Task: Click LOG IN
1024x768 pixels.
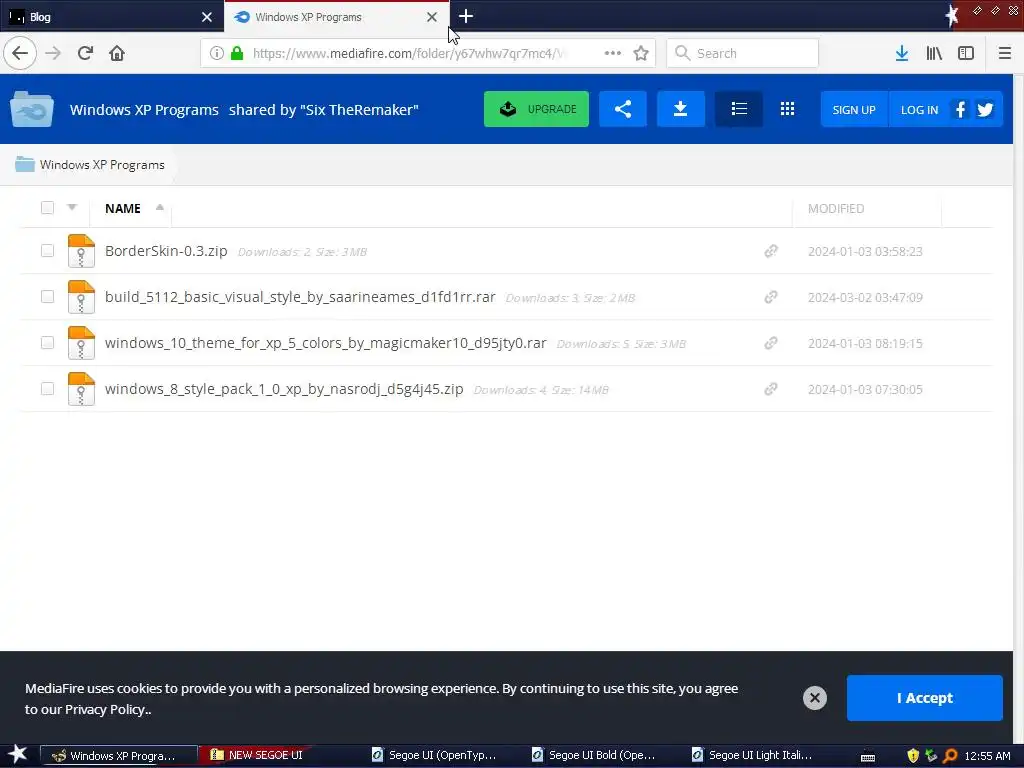Action: [919, 110]
